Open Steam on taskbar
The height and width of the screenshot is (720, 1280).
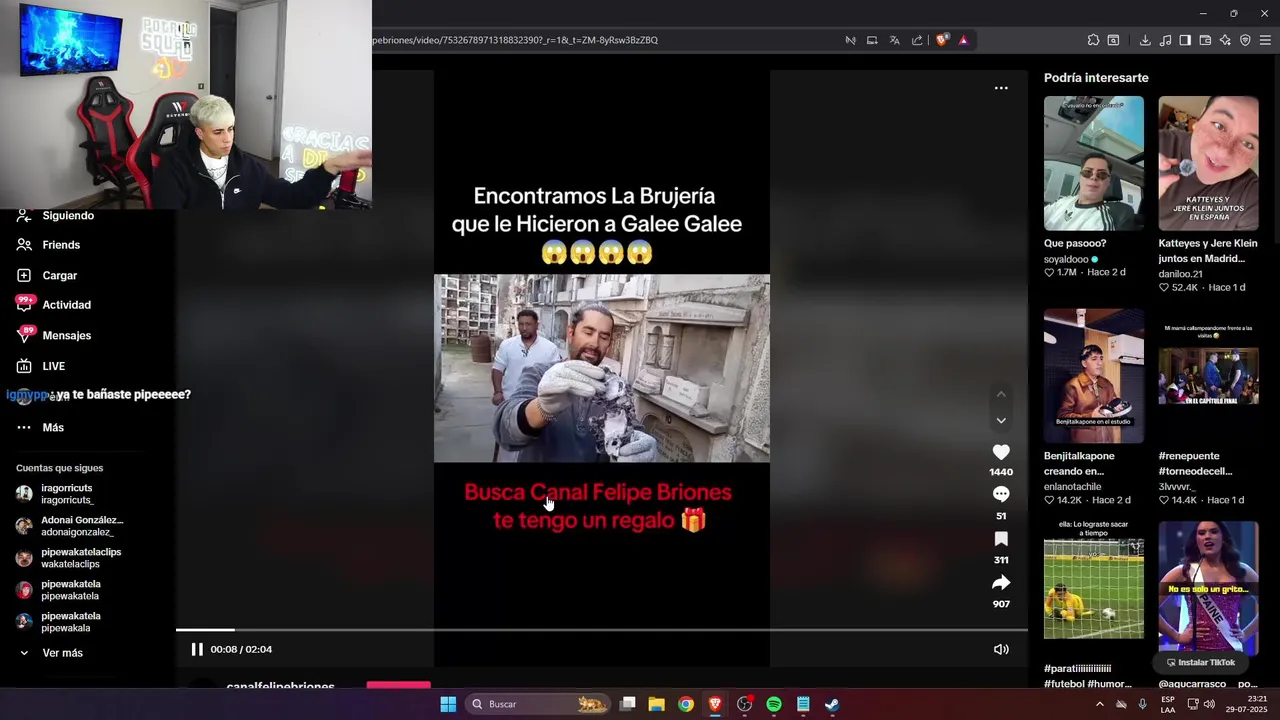click(832, 704)
